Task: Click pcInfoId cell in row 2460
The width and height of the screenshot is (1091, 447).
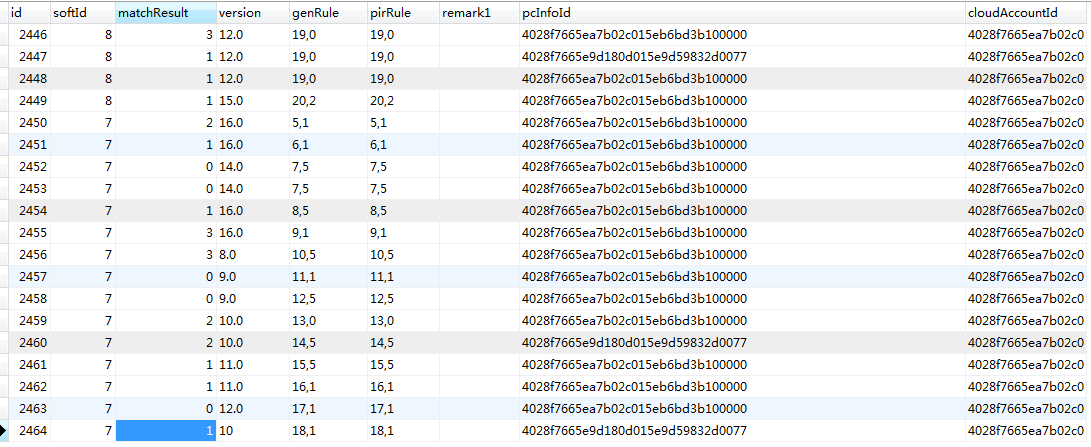Action: (742, 343)
